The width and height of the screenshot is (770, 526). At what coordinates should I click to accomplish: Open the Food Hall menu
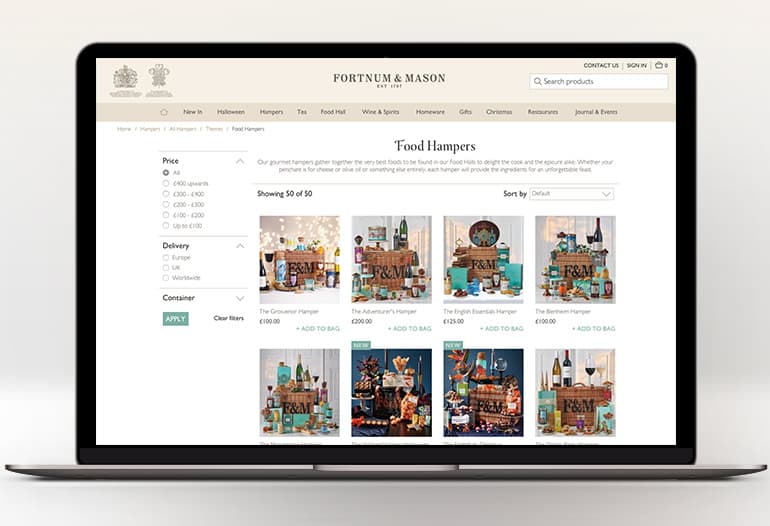point(333,112)
